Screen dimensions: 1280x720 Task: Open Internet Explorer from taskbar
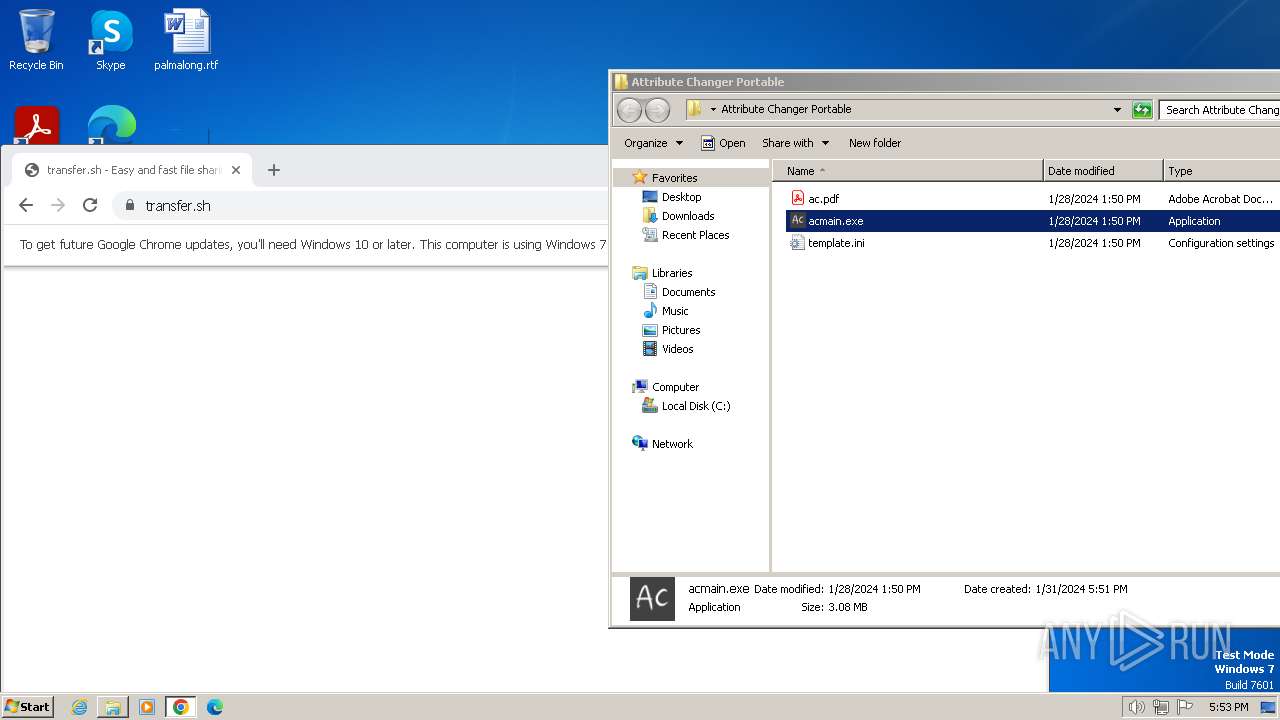point(80,707)
